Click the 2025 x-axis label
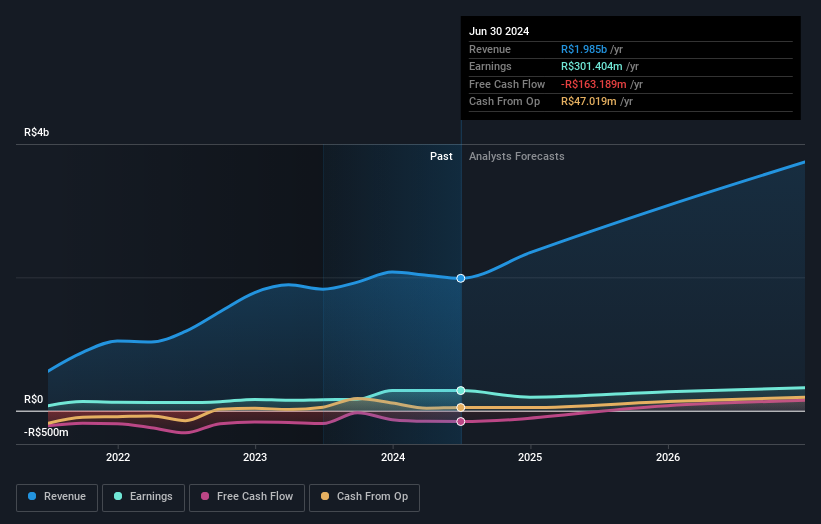The width and height of the screenshot is (821, 524). 530,458
